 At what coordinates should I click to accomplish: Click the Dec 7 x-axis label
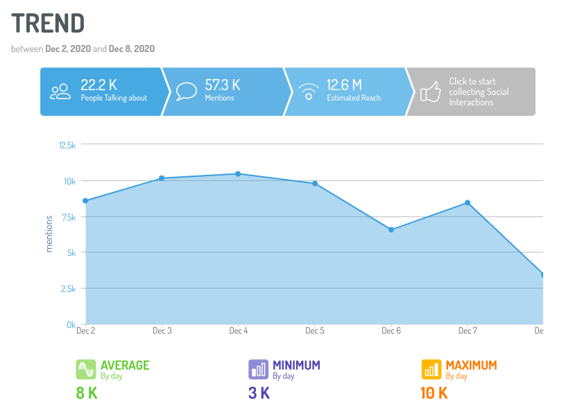(468, 331)
